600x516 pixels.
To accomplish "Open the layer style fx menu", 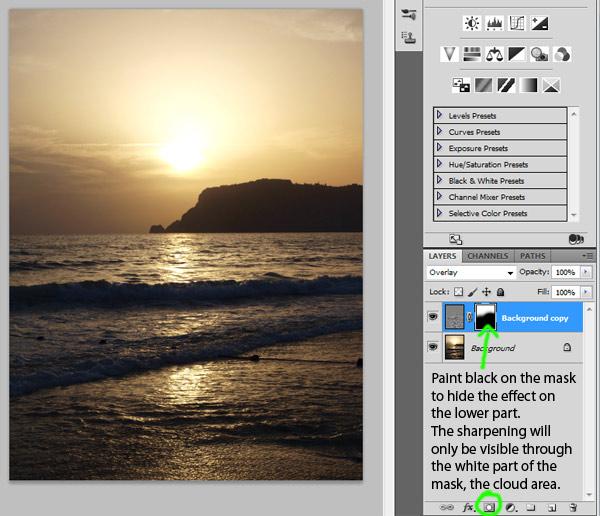I will [x=468, y=507].
